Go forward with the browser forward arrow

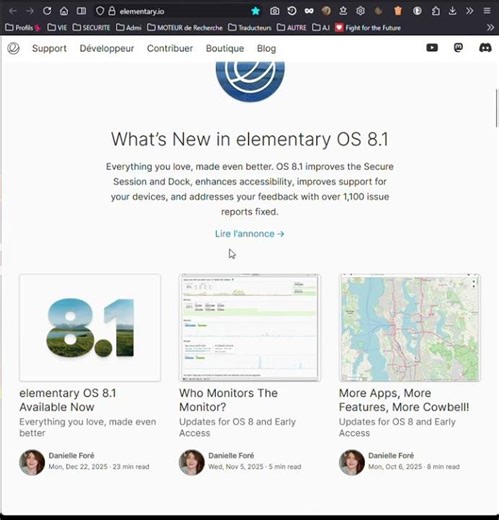click(x=30, y=11)
